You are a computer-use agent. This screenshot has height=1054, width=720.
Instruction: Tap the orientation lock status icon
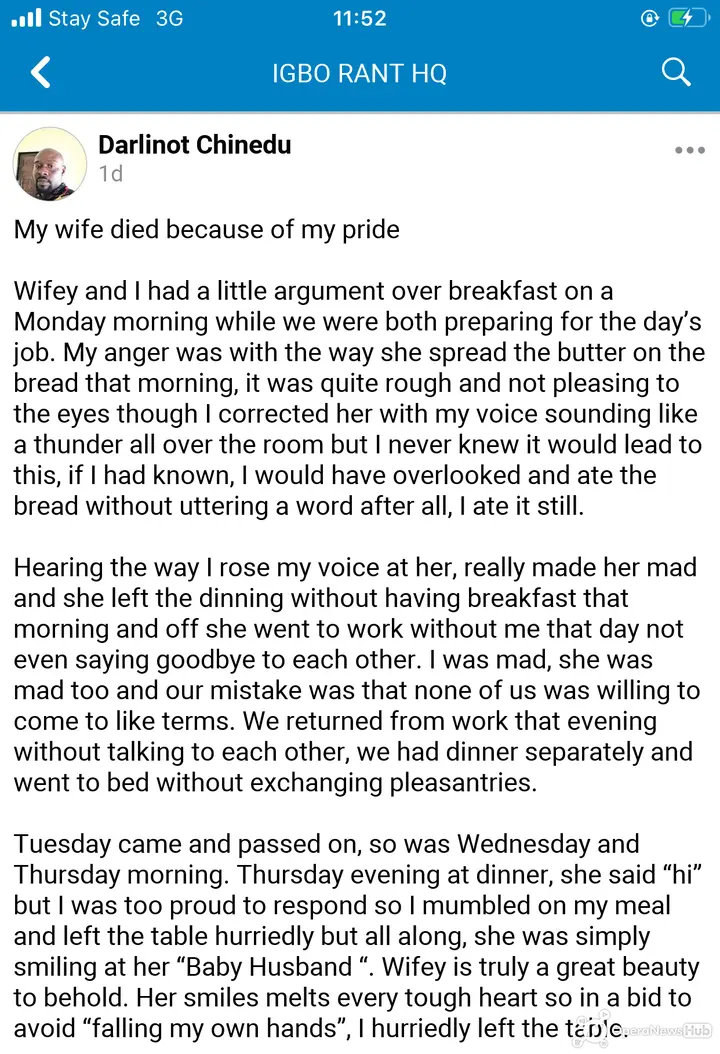pos(649,18)
